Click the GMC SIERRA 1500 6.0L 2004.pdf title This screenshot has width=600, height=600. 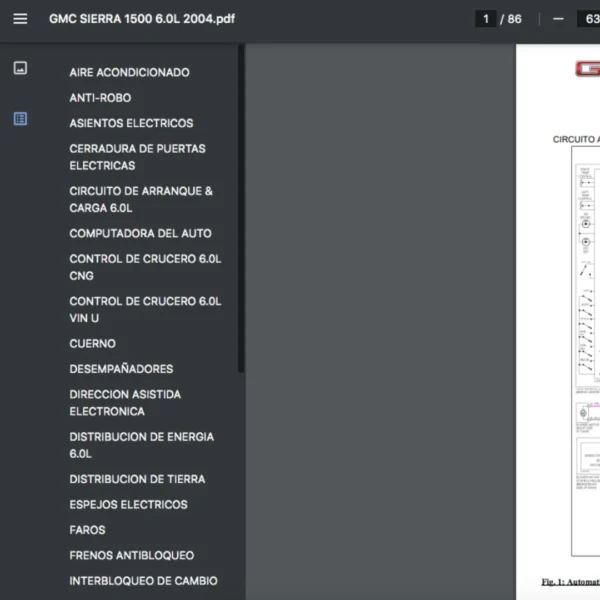click(142, 19)
